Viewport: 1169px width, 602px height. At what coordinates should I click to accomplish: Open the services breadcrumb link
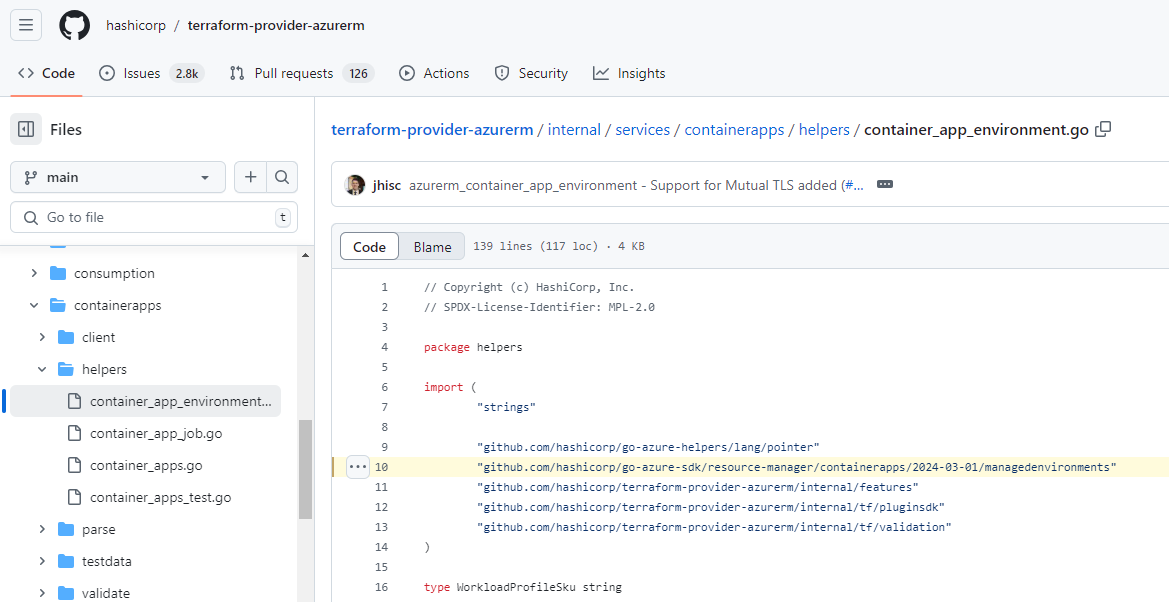(x=642, y=129)
